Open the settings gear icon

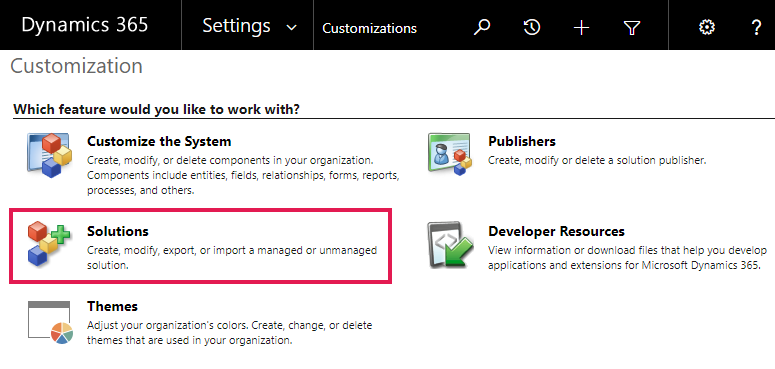[x=707, y=28]
